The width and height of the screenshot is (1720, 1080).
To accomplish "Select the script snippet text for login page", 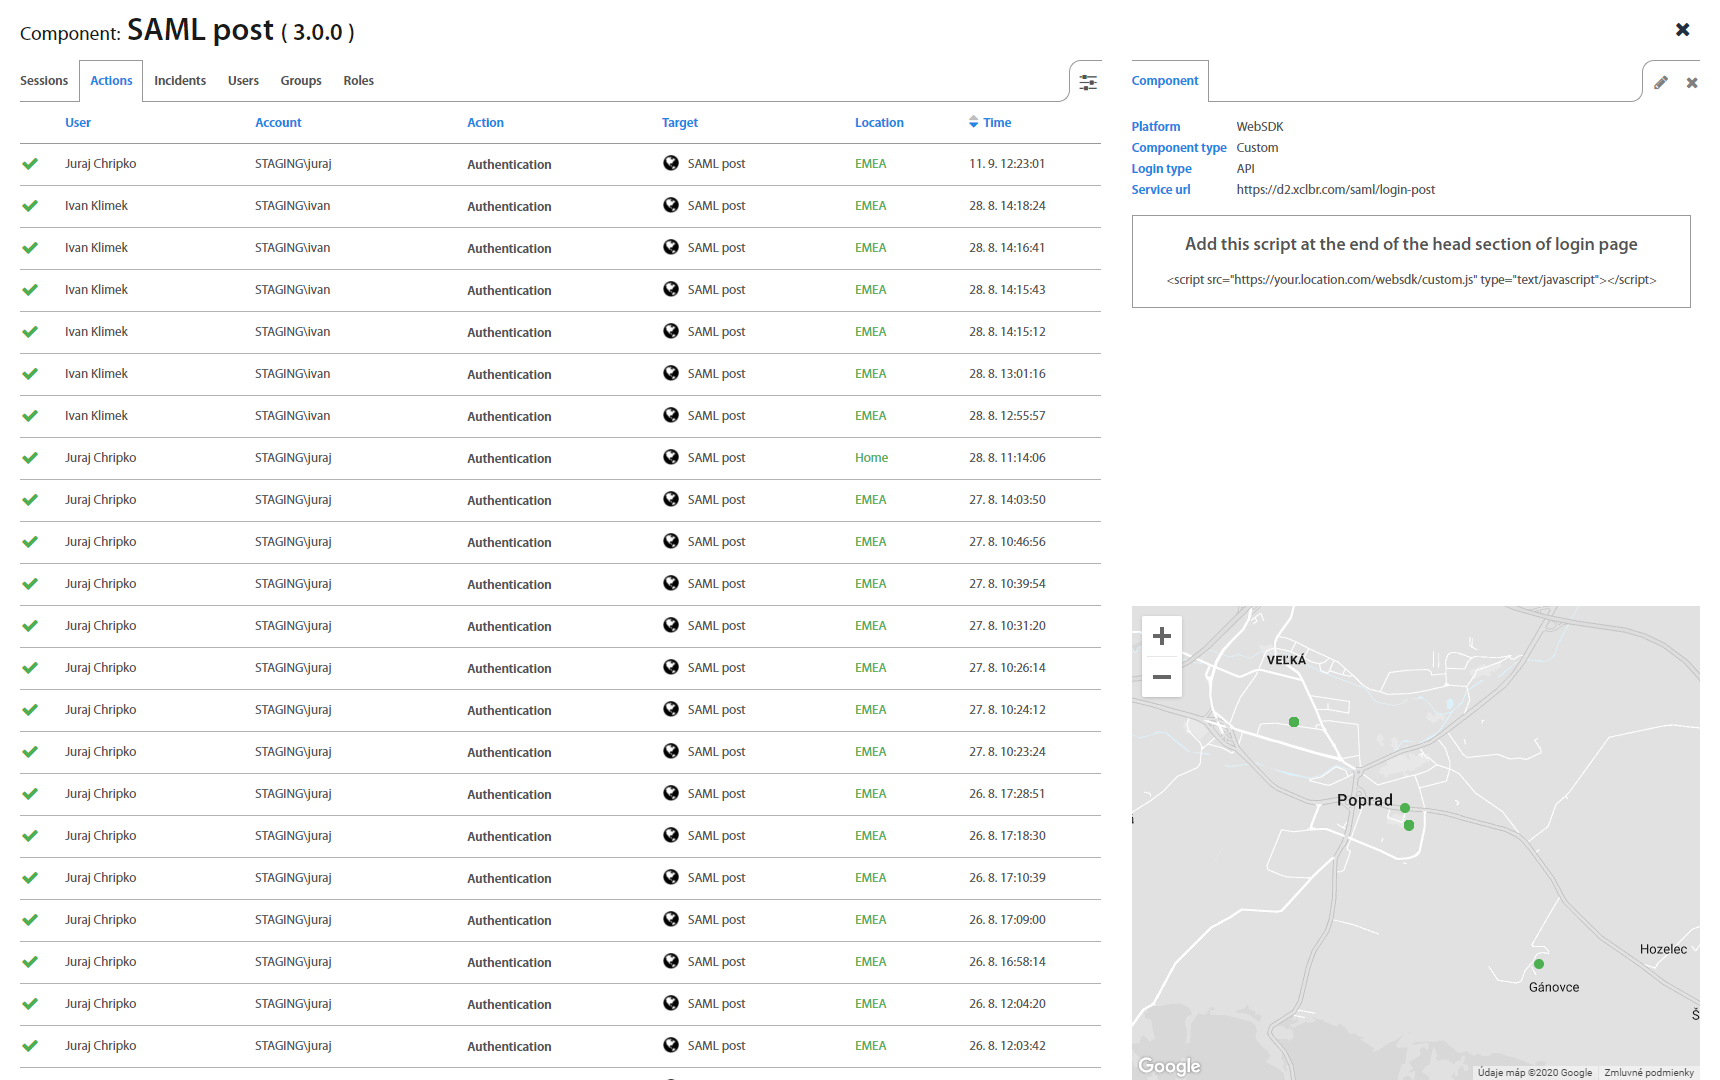I will (1411, 280).
